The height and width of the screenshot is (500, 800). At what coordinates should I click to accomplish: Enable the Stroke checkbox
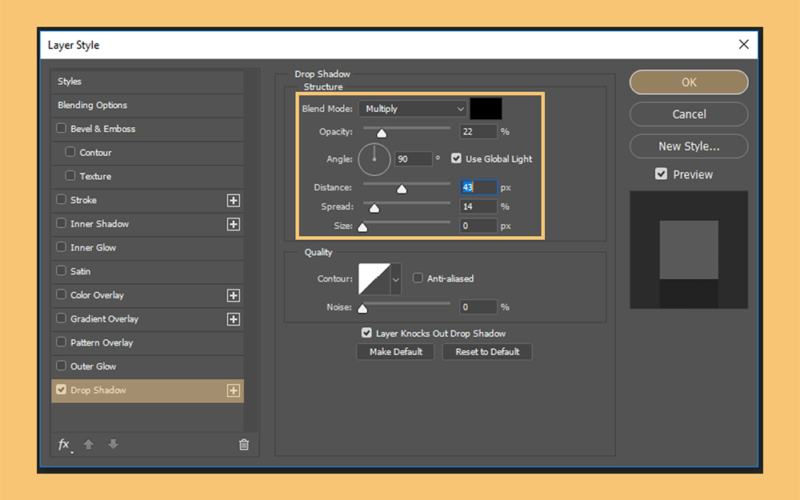61,199
